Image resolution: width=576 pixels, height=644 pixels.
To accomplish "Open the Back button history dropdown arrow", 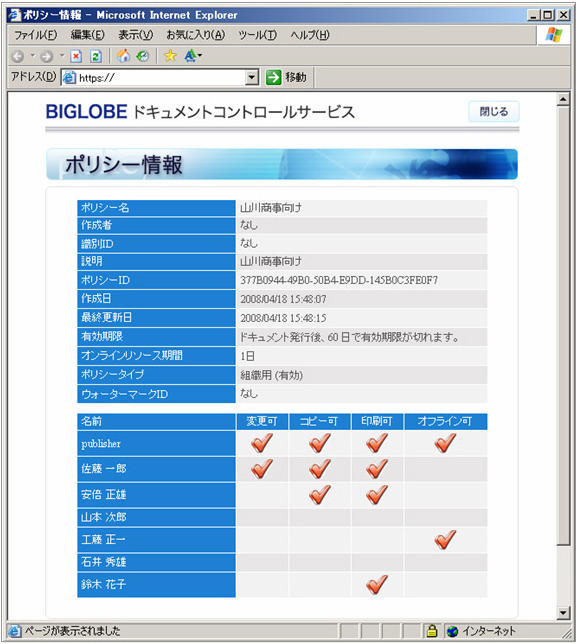I will click(32, 55).
